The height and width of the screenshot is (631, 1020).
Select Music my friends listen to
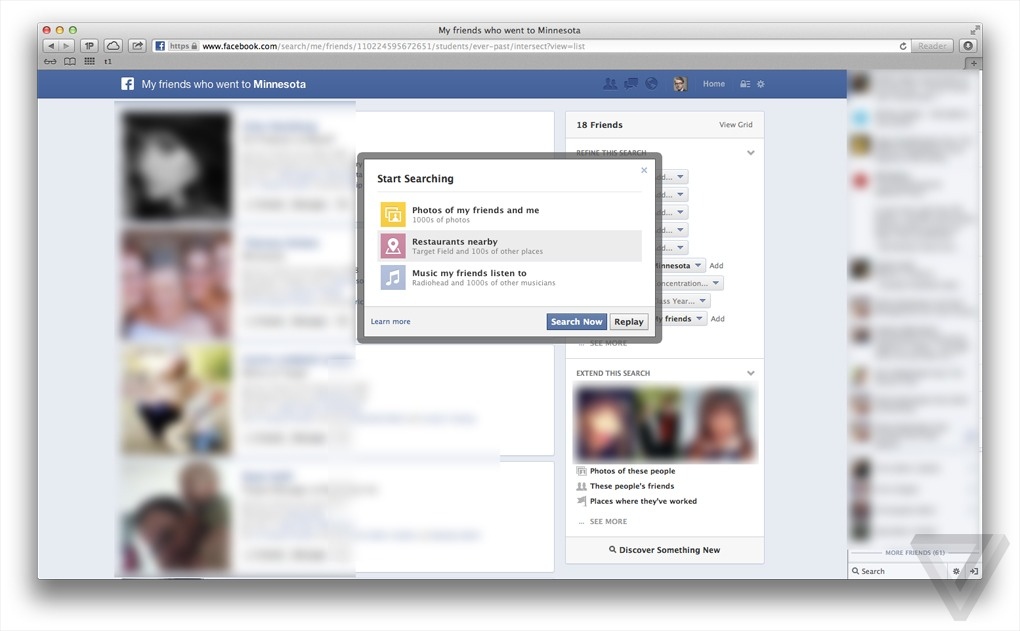pos(509,278)
